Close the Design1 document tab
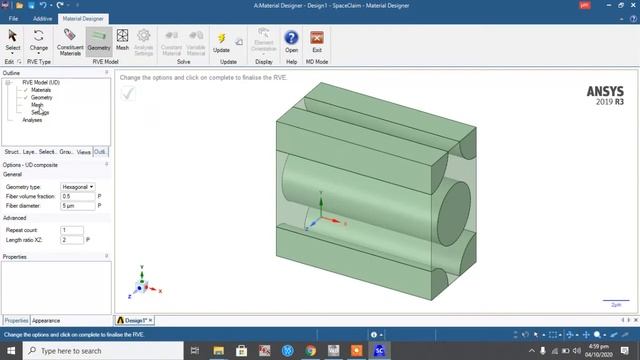Screen dimensions: 640x360 (150, 320)
